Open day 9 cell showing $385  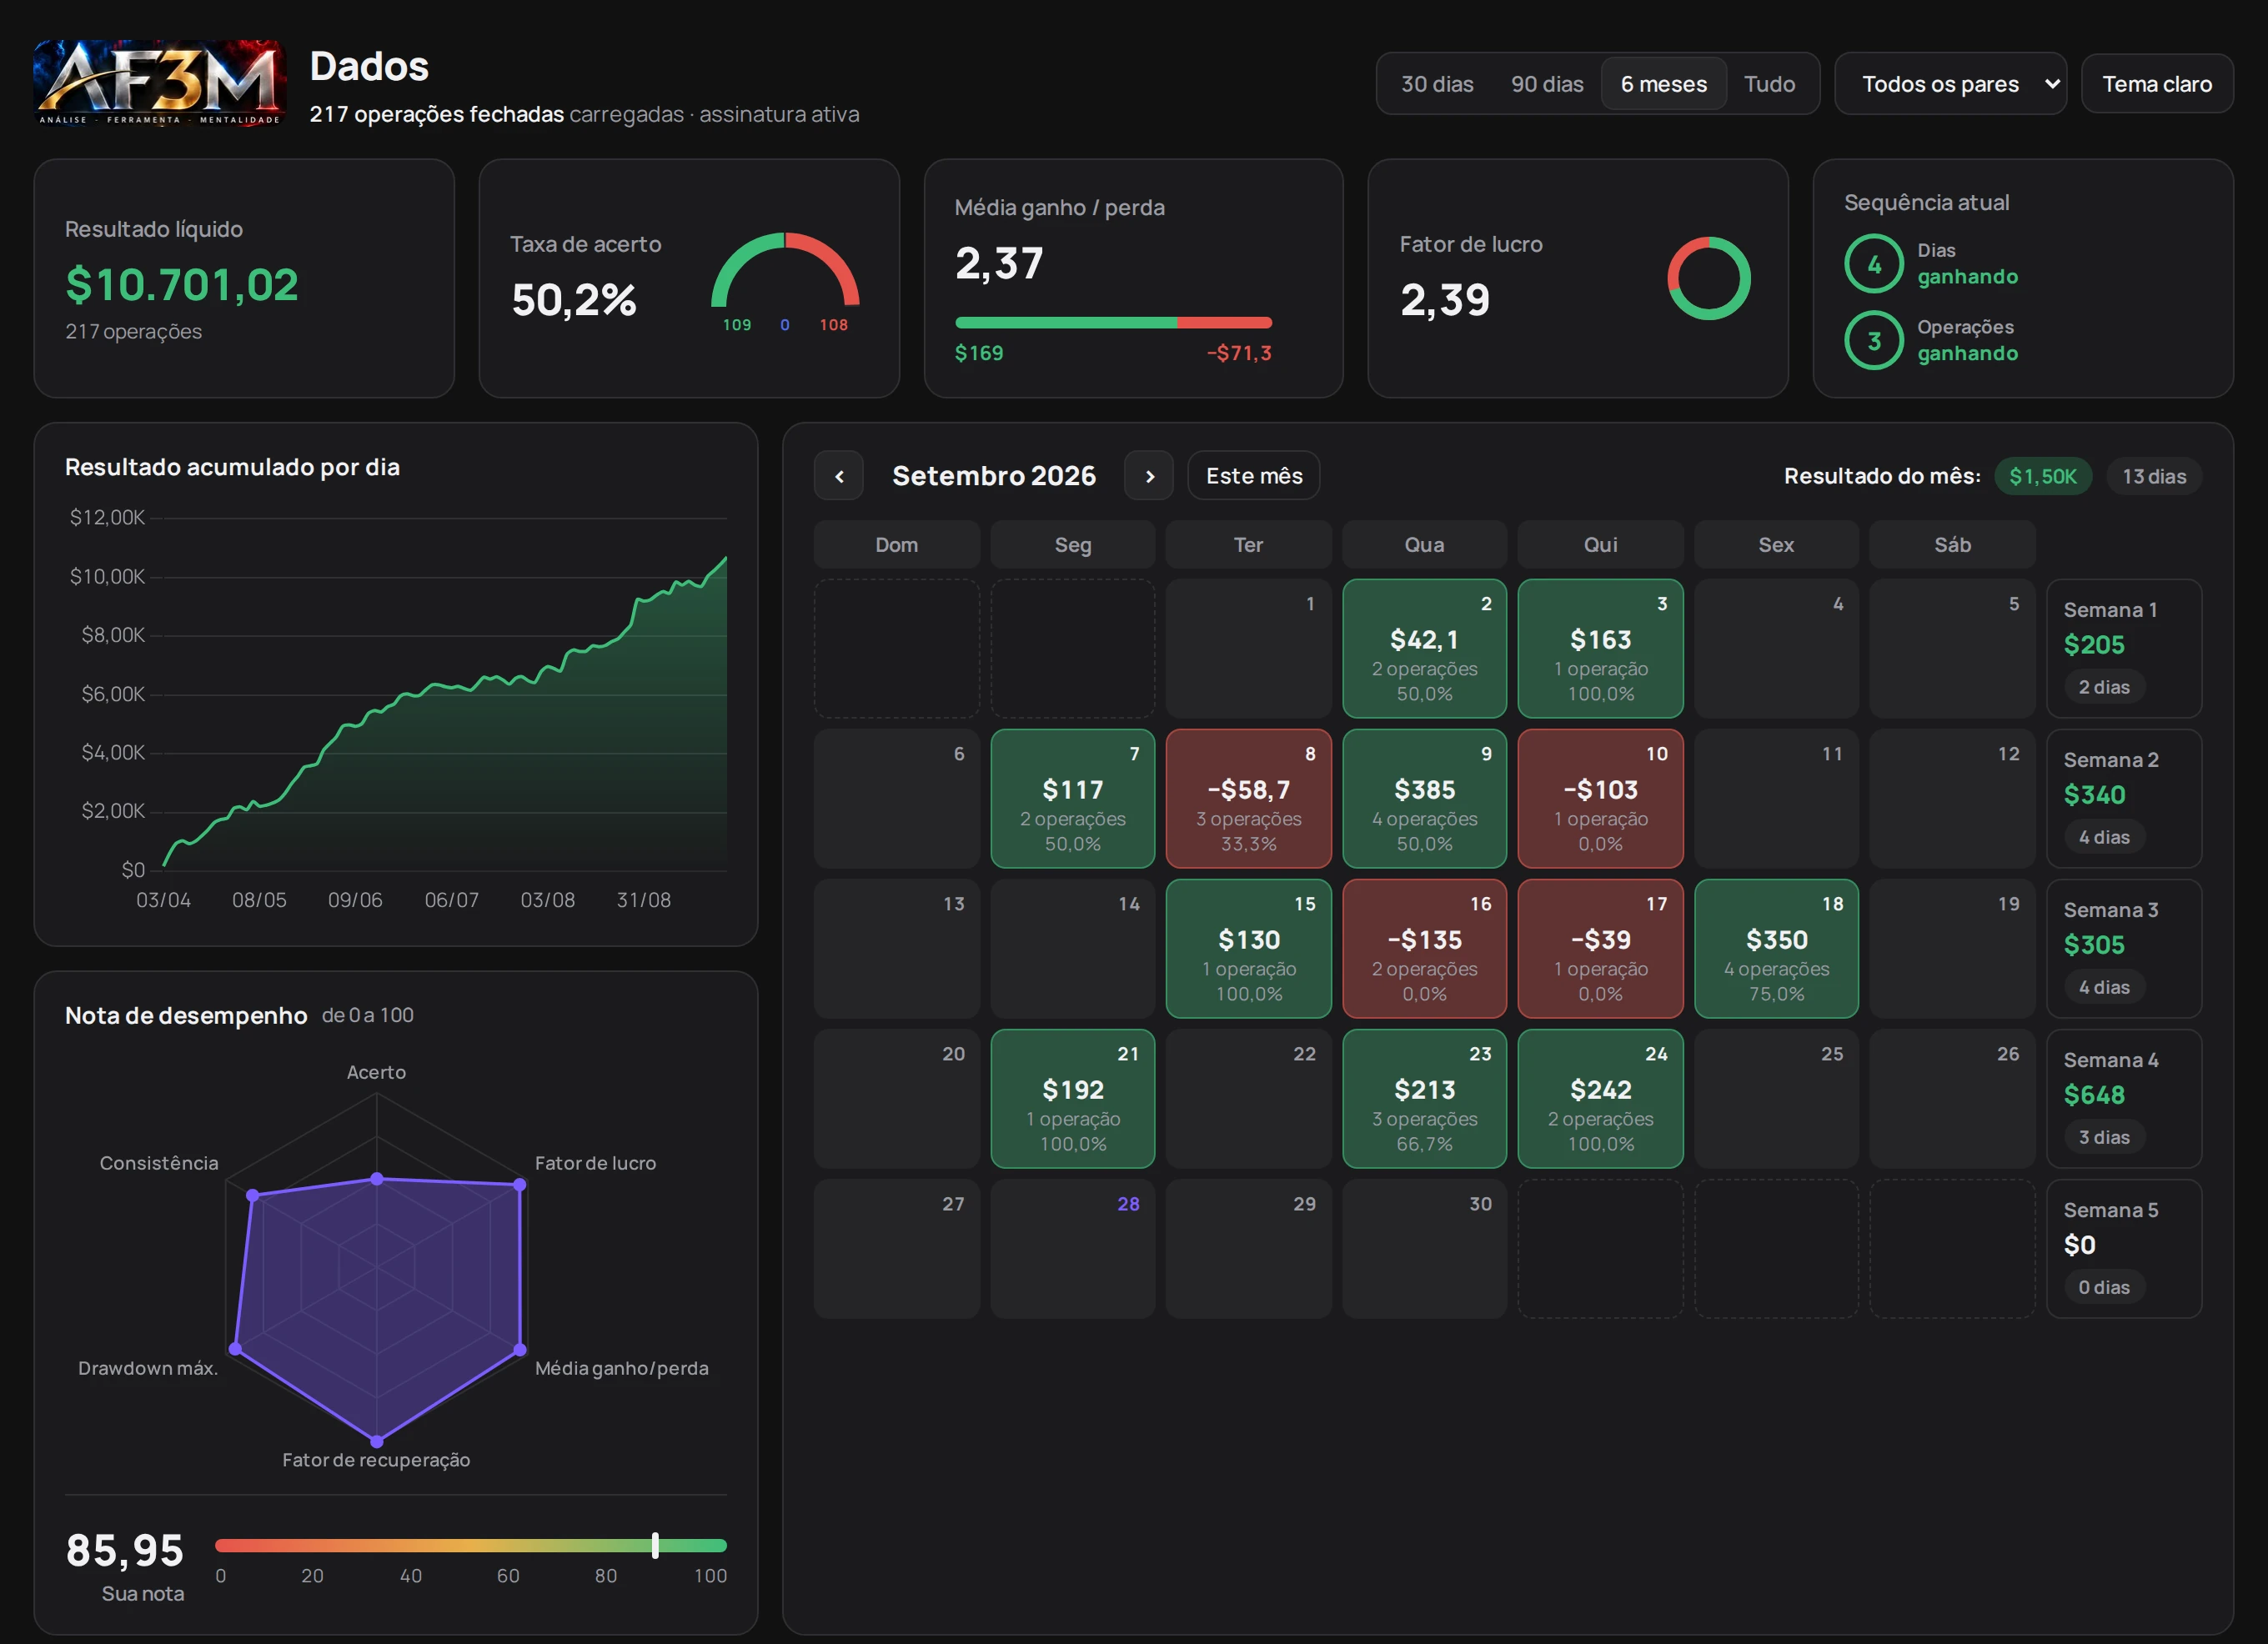pos(1424,798)
